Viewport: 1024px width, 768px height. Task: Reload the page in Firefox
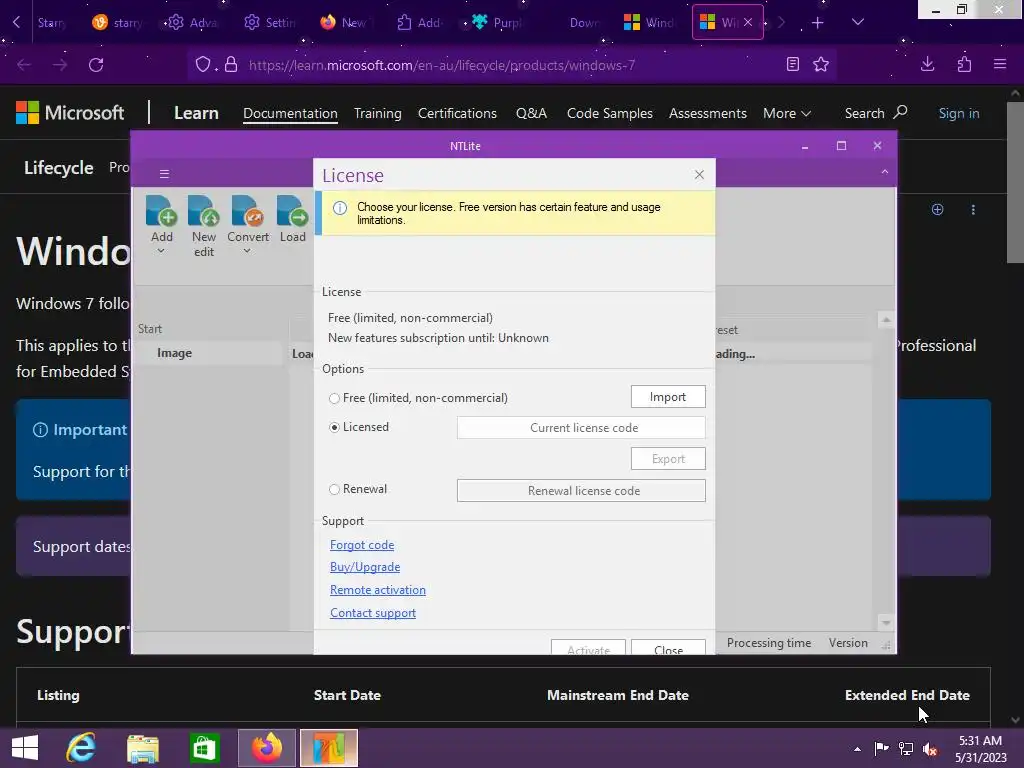pyautogui.click(x=96, y=65)
